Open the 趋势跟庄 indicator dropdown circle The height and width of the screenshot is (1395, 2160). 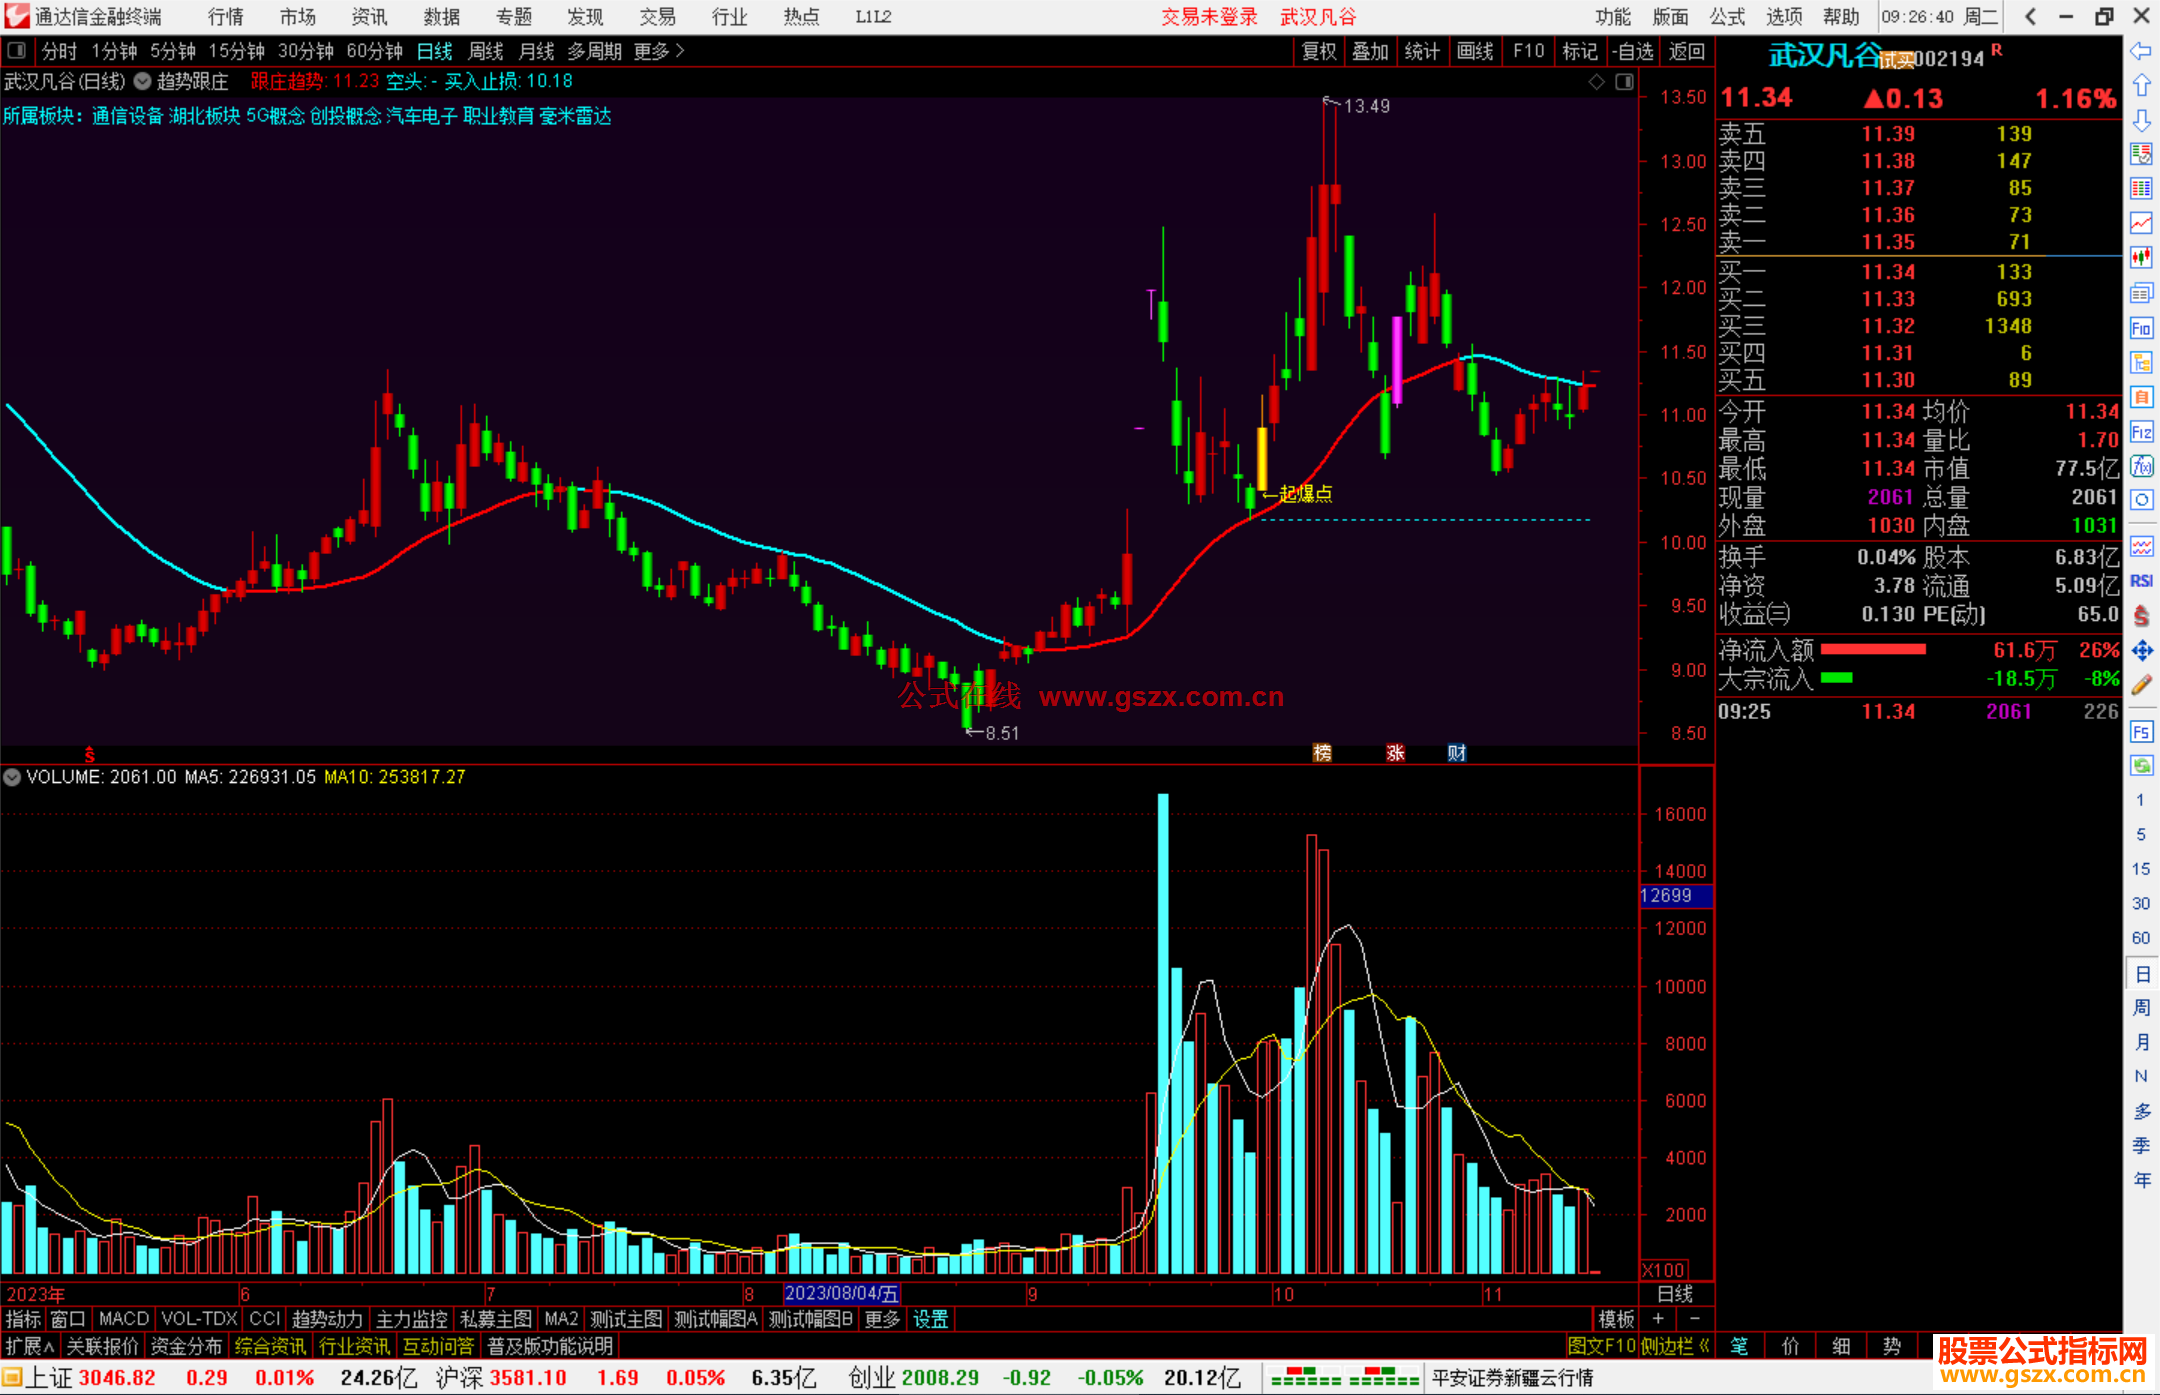(142, 81)
